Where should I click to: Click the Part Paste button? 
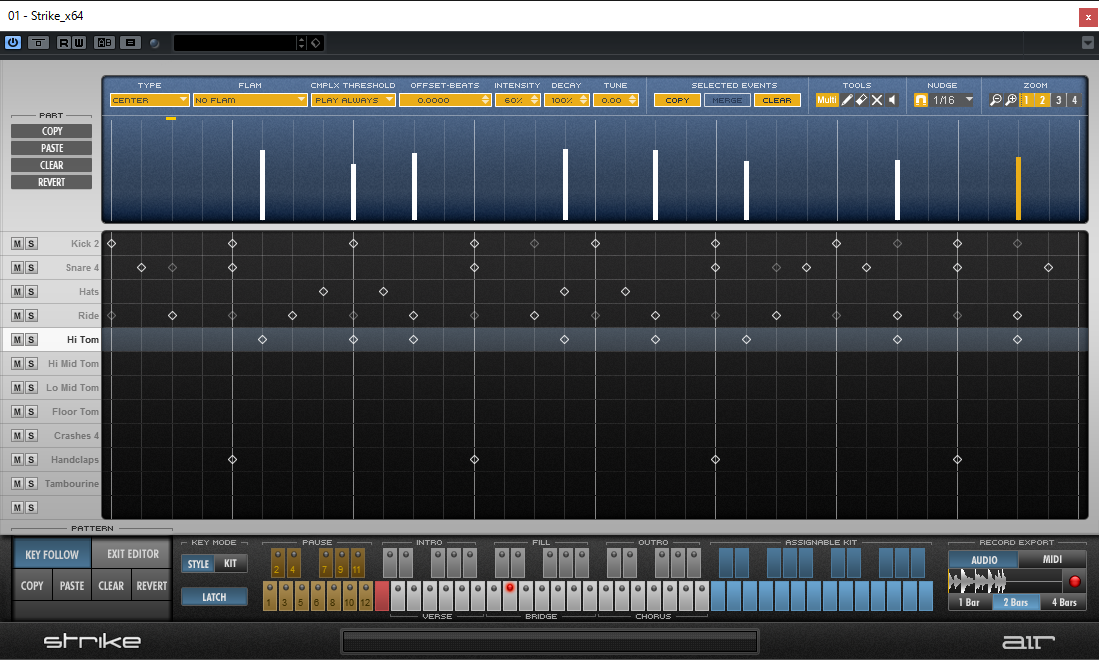pos(52,149)
